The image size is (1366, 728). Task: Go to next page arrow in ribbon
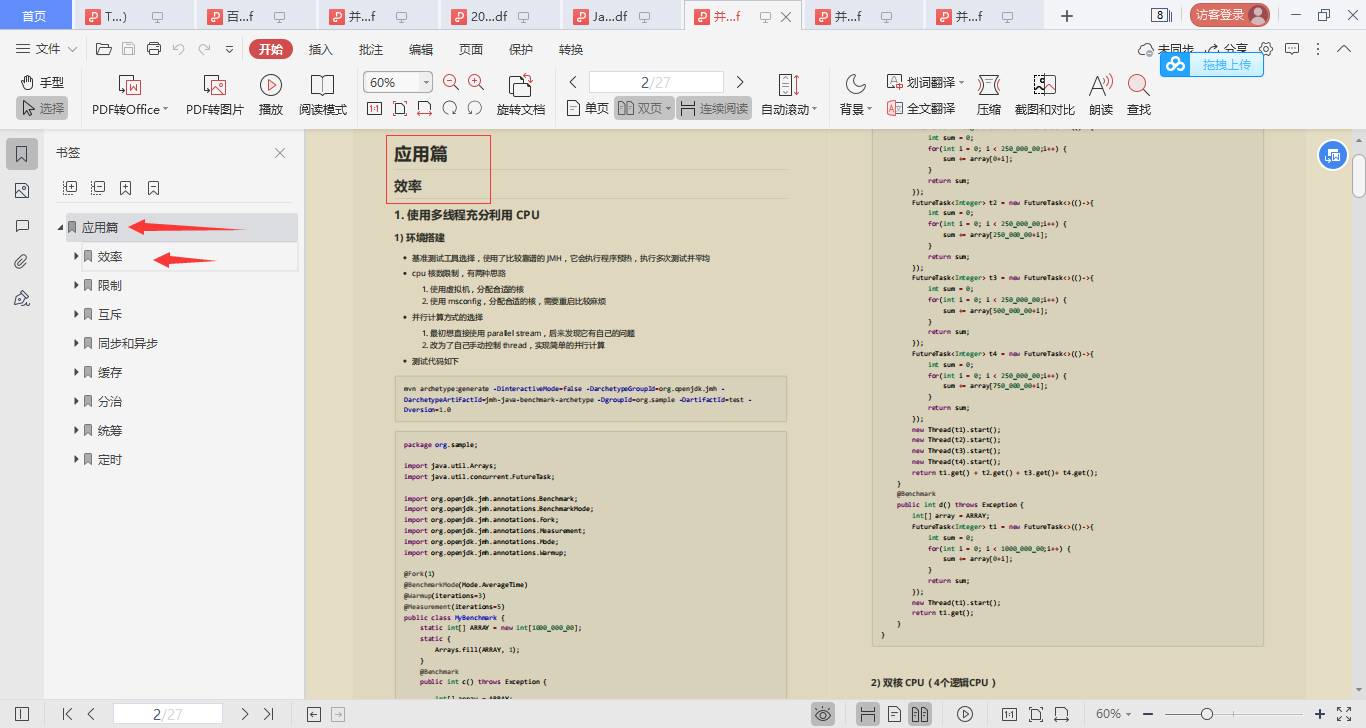740,82
